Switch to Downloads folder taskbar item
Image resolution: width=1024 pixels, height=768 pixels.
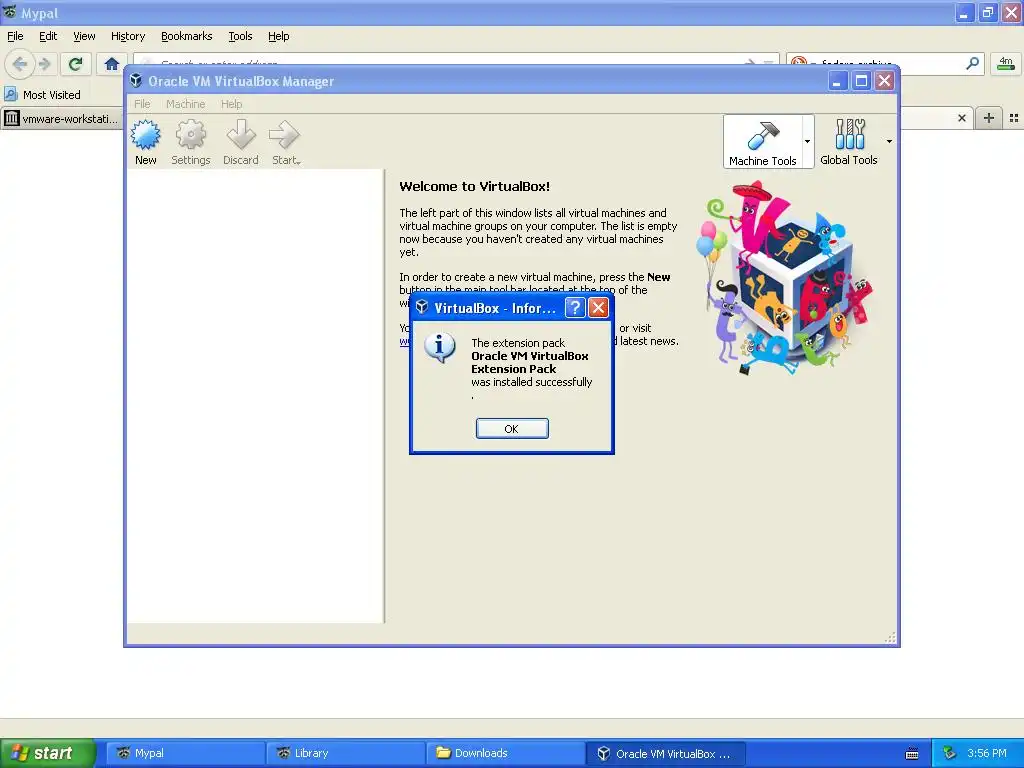[x=506, y=753]
